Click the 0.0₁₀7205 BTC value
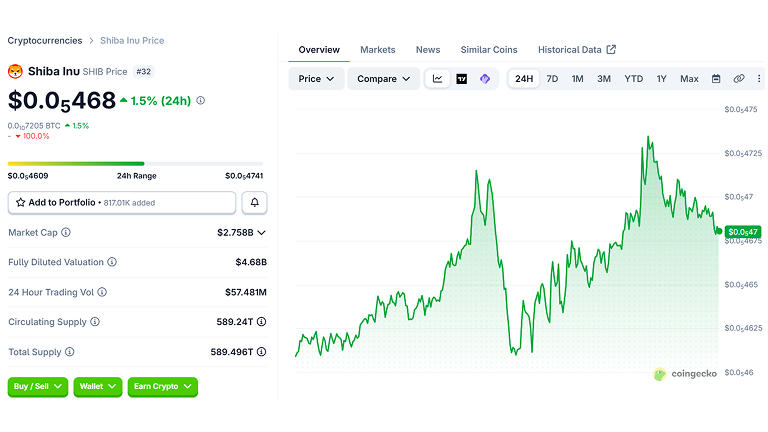The width and height of the screenshot is (768, 432). click(34, 126)
